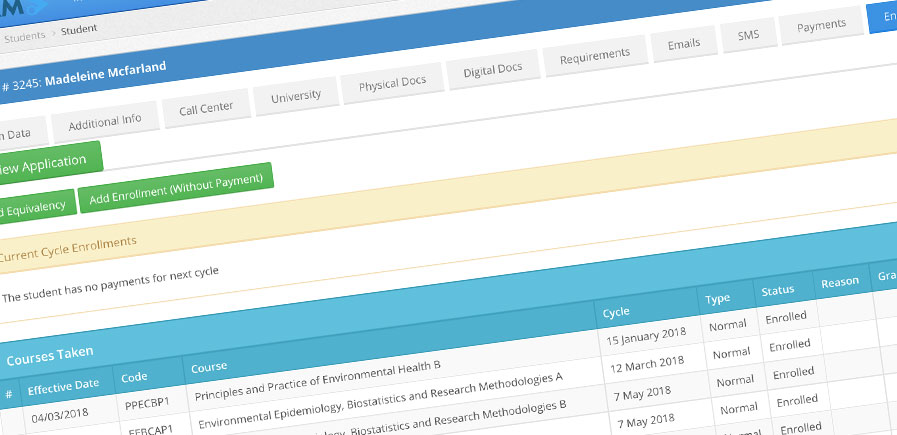Screen dimensions: 897x435
Task: Open the SMS tab
Action: [748, 35]
